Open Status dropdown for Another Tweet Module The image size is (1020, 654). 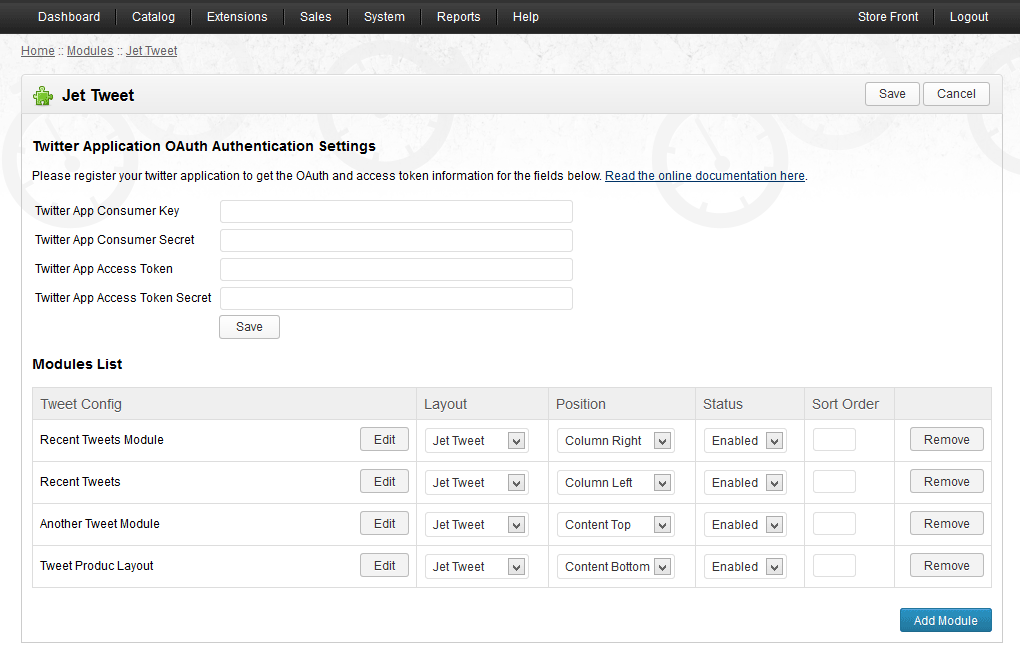[745, 525]
